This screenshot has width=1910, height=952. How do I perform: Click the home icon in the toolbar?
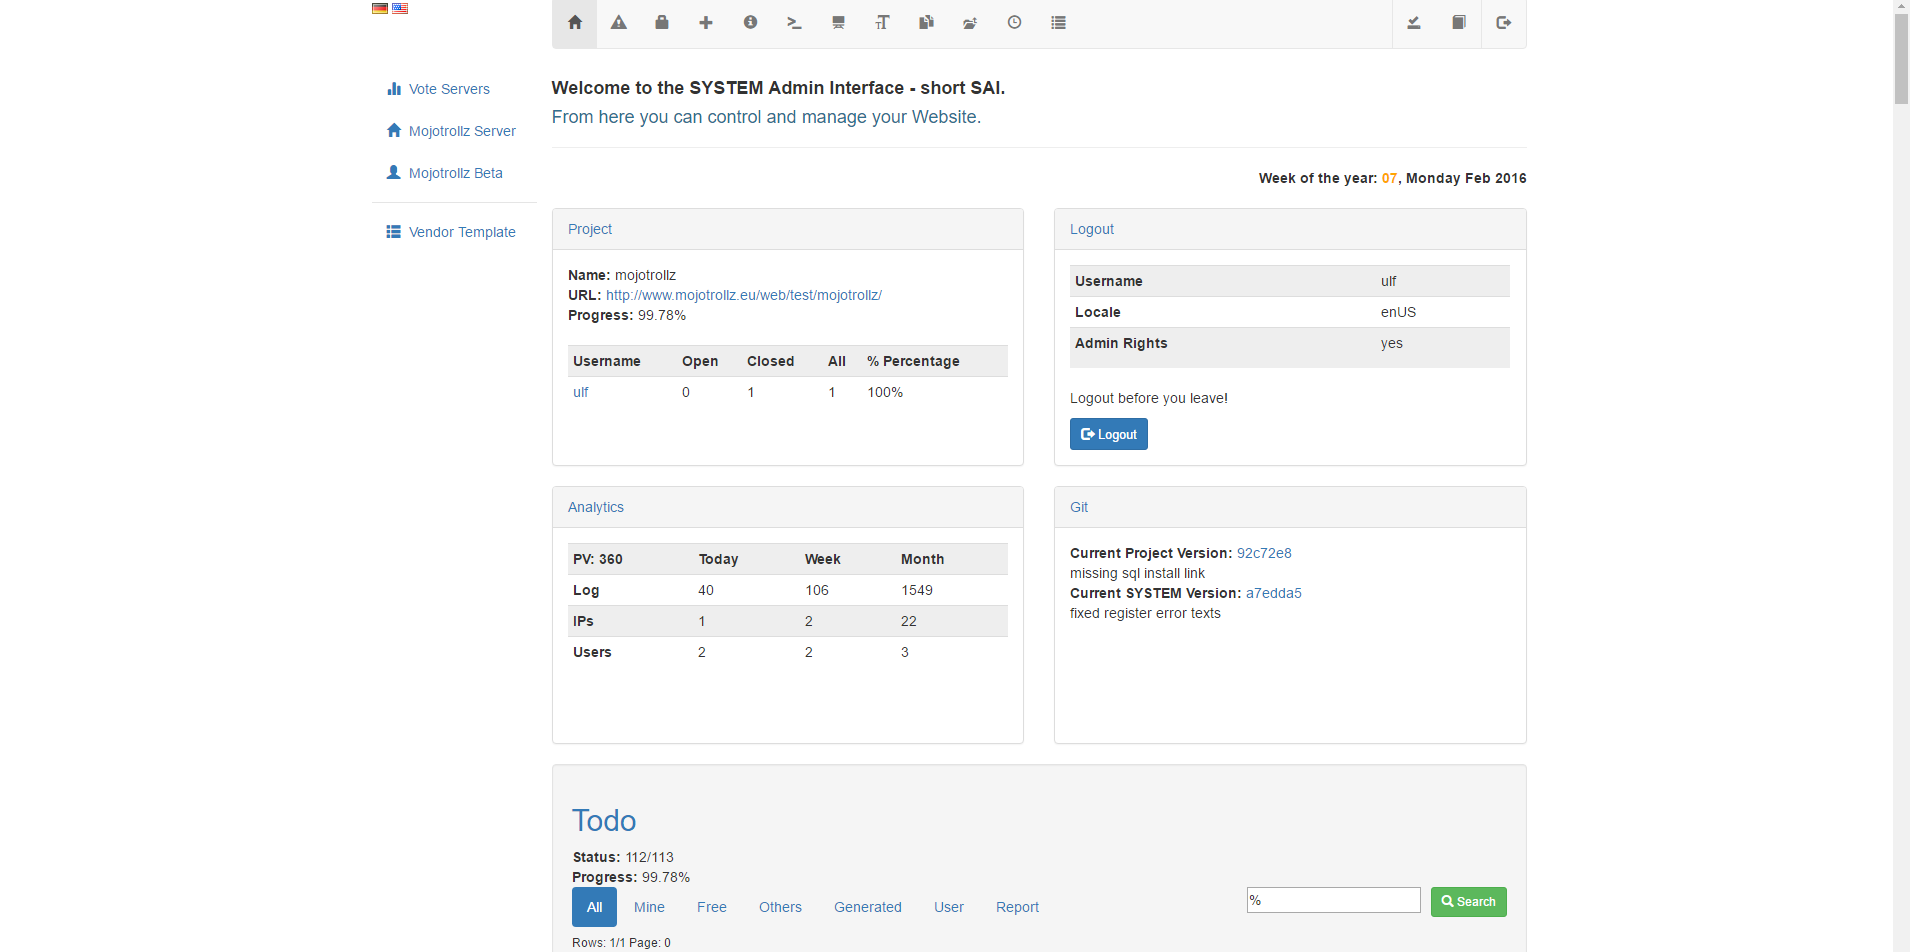(575, 23)
